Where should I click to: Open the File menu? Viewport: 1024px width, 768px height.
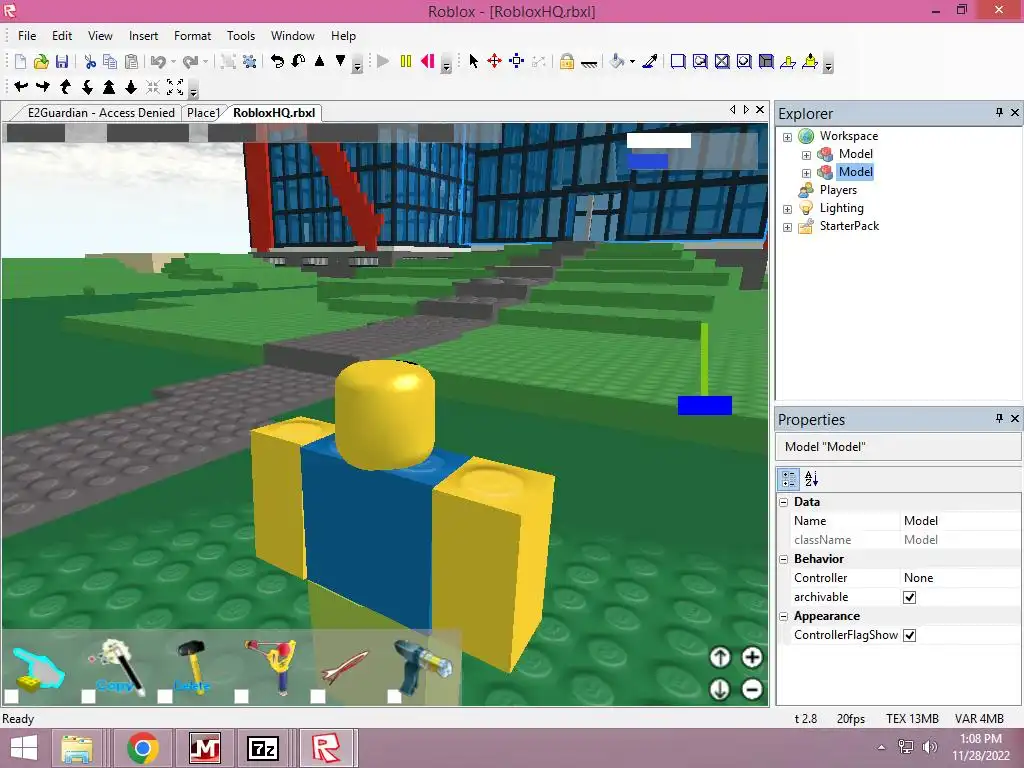click(27, 36)
